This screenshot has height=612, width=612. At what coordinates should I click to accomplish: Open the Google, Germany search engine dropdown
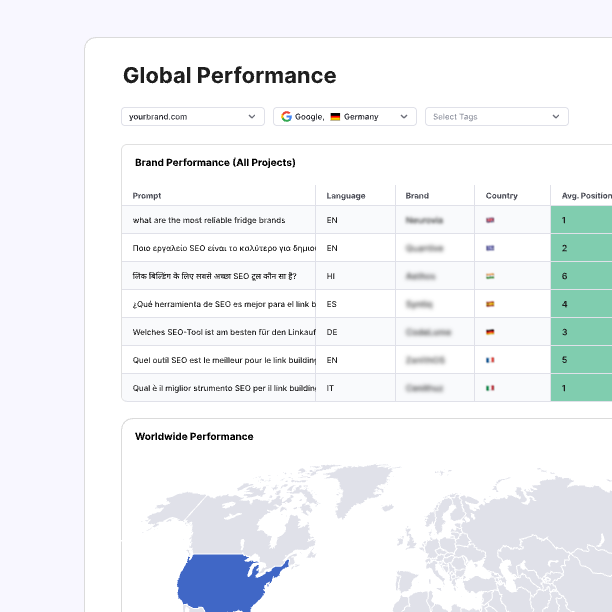345,117
